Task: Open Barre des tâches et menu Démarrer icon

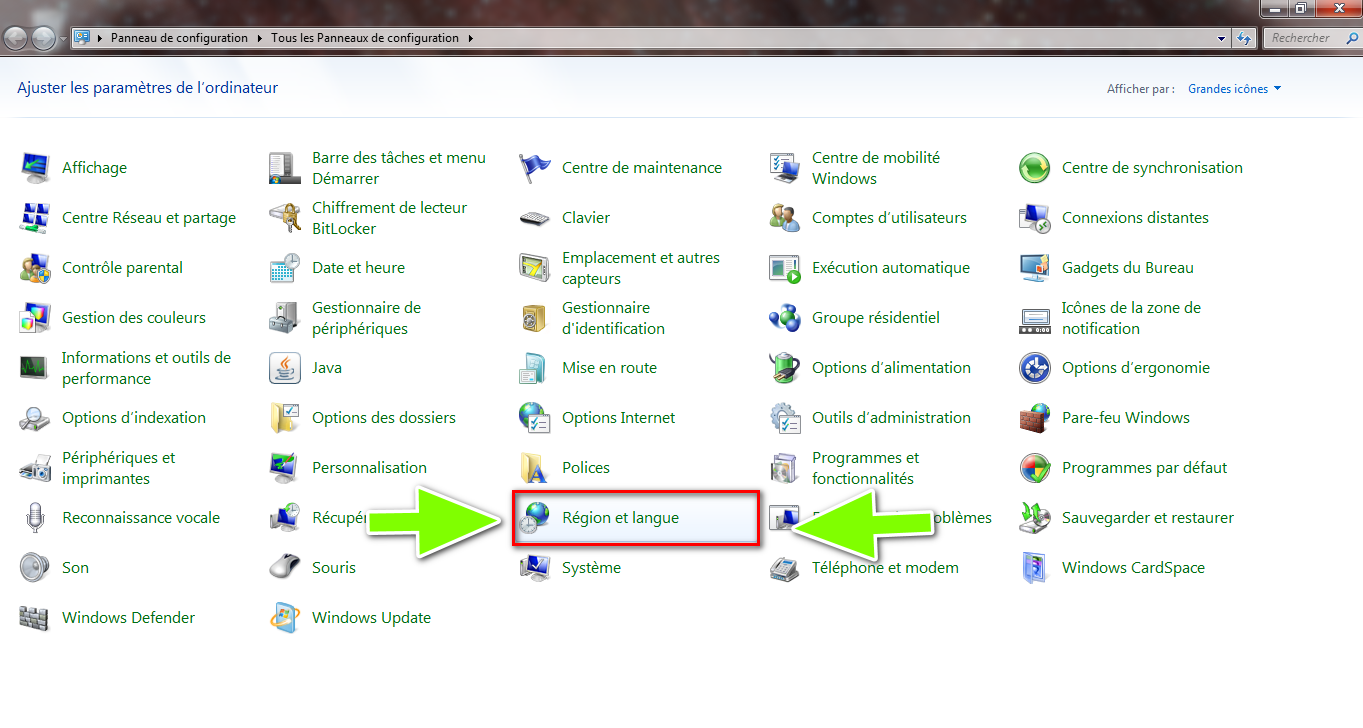Action: [x=285, y=168]
